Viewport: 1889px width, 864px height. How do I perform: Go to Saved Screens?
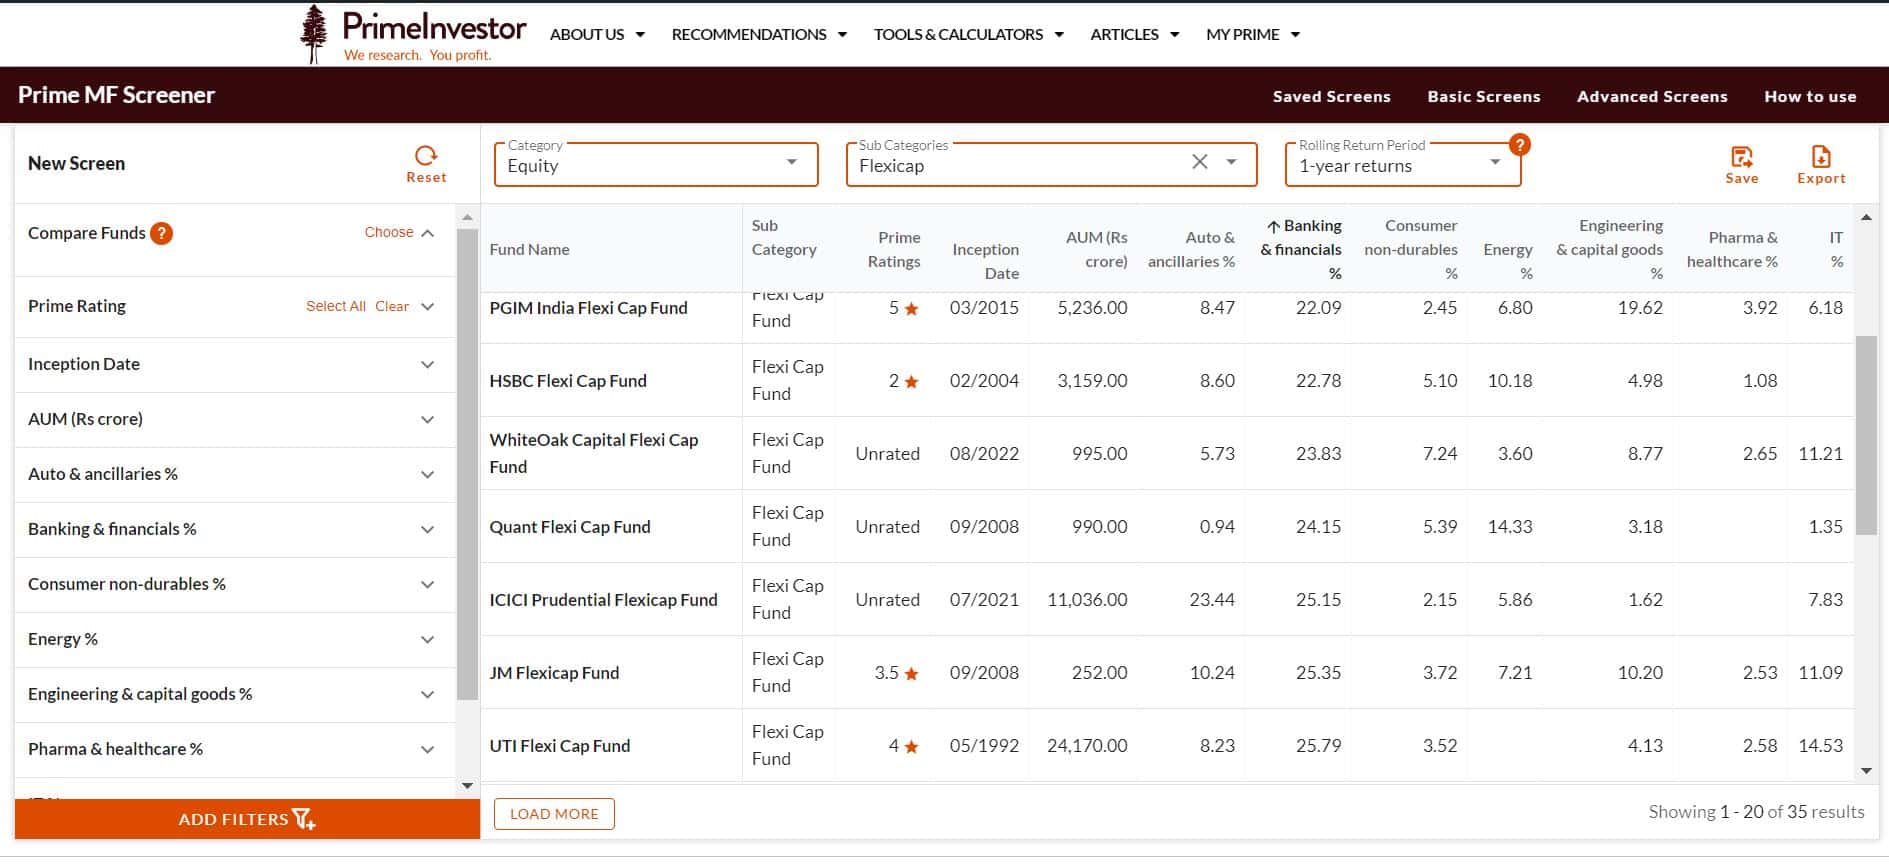pos(1331,97)
